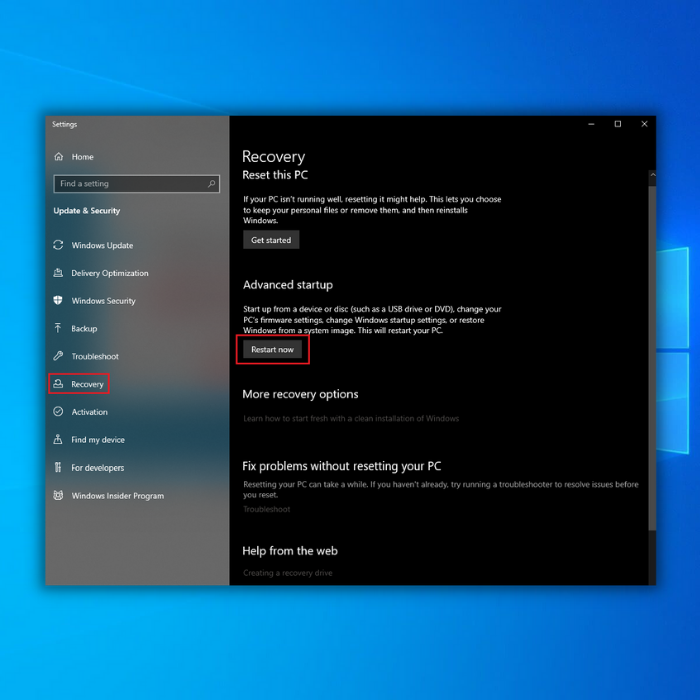
Task: Click the scroll up arrow of the scrollbar
Action: (x=652, y=175)
